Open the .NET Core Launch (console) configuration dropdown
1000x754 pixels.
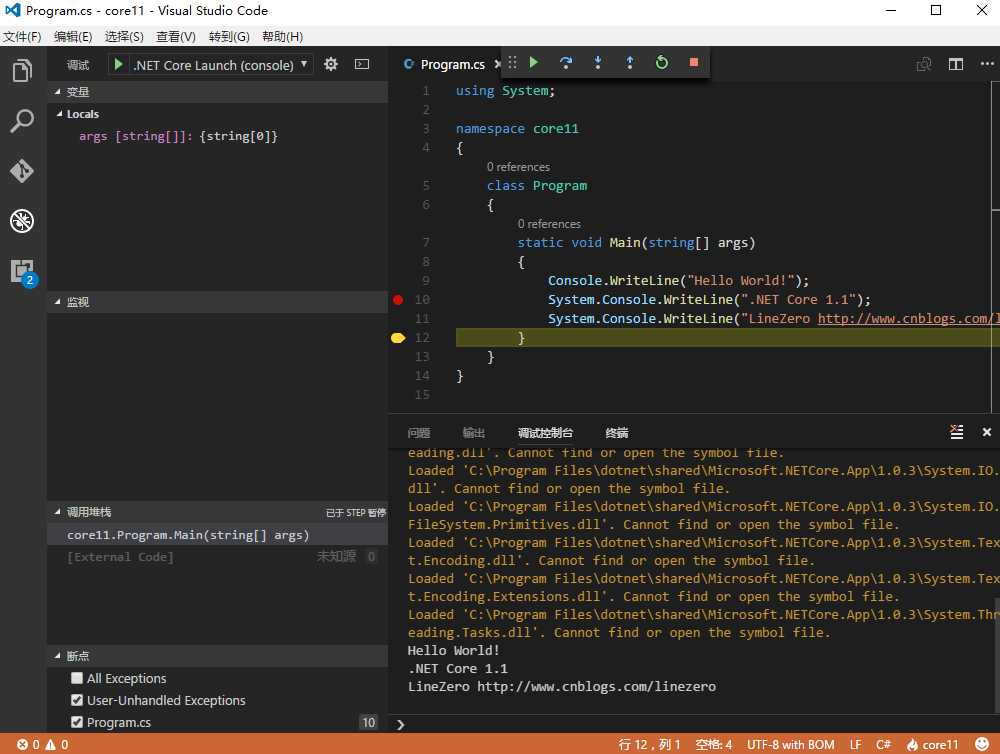[220, 64]
